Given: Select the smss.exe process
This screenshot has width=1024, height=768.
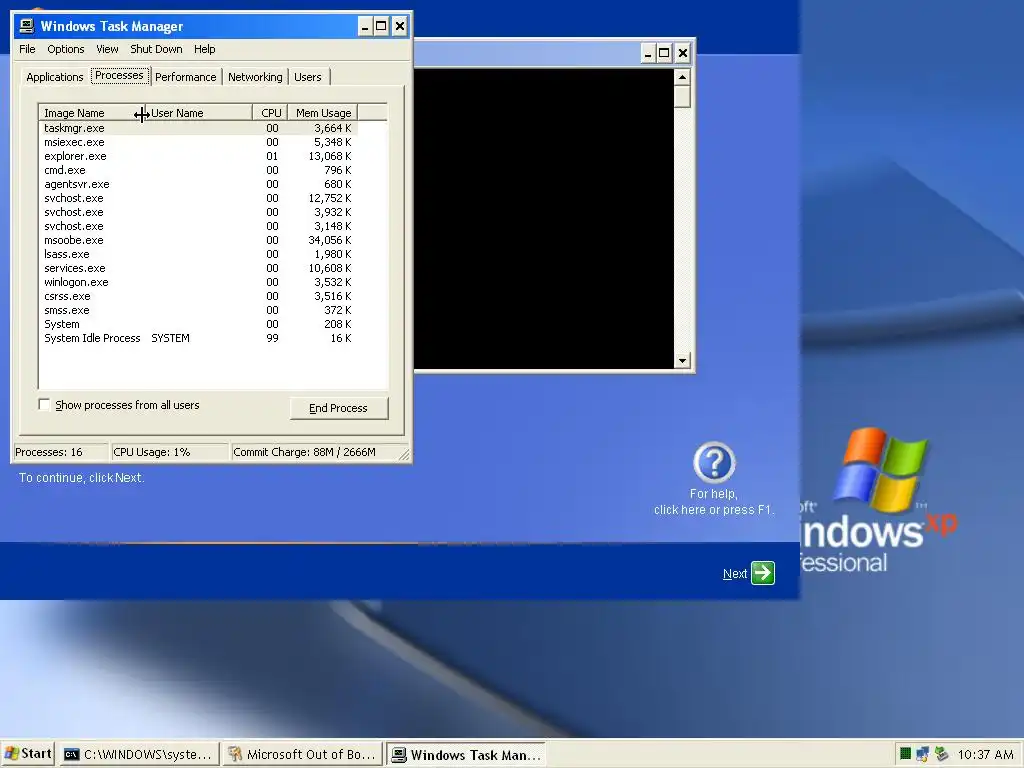Looking at the screenshot, I should [x=199, y=310].
